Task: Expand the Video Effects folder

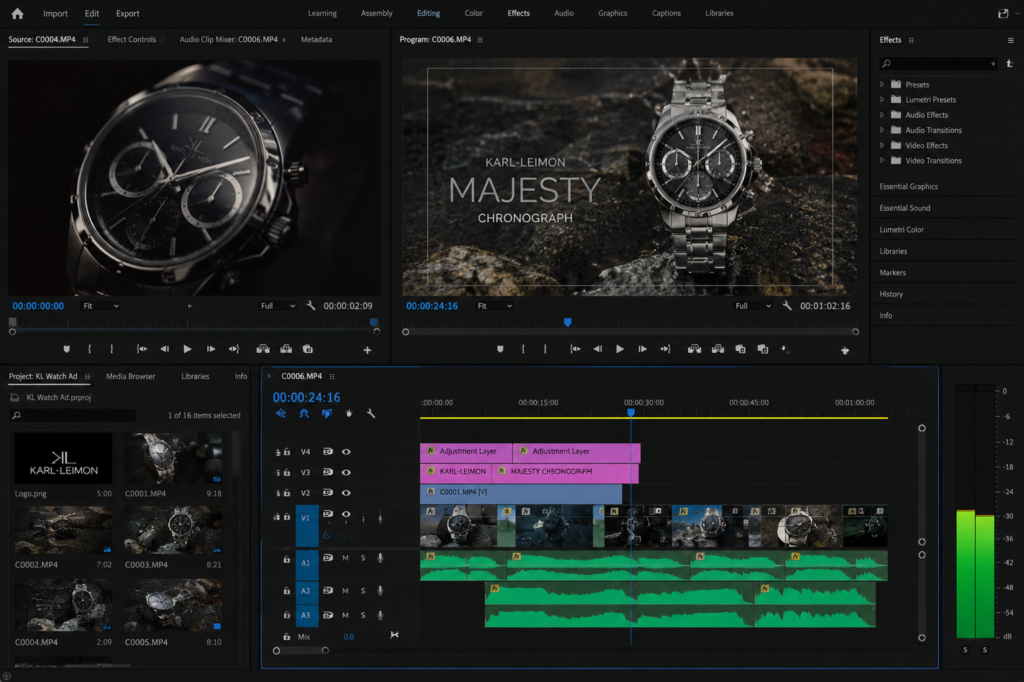Action: point(882,145)
